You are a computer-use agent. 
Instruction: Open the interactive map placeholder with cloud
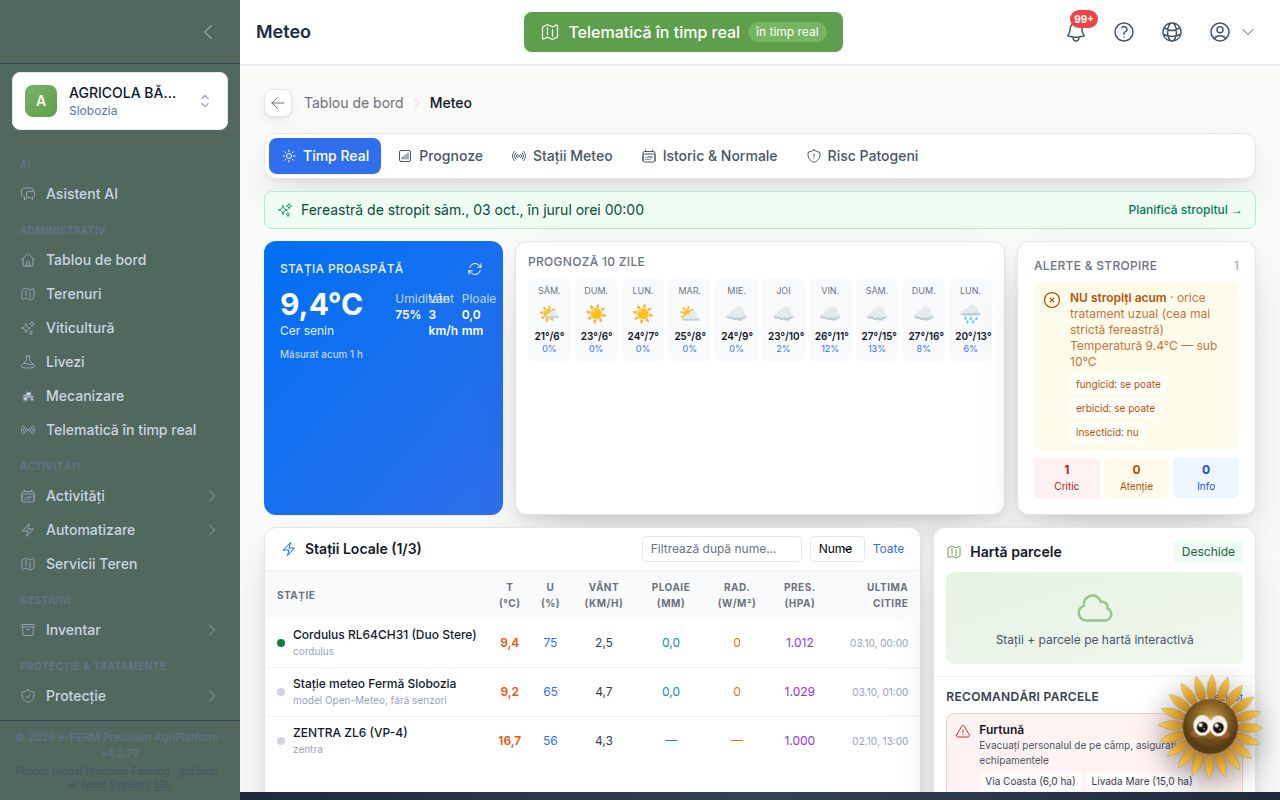[1095, 618]
